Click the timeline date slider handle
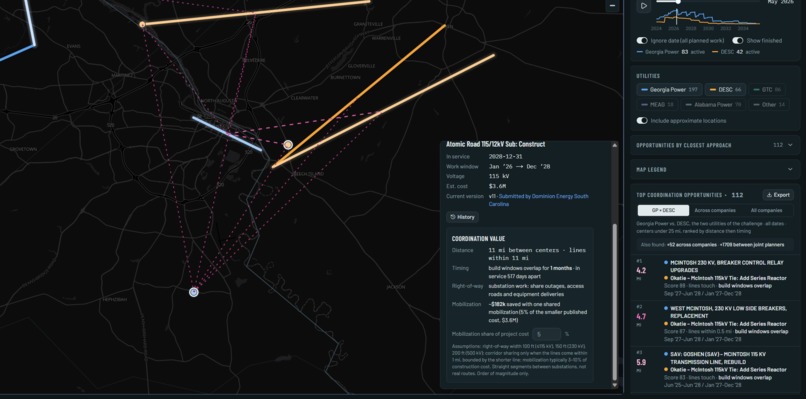806x399 pixels. click(x=678, y=2)
